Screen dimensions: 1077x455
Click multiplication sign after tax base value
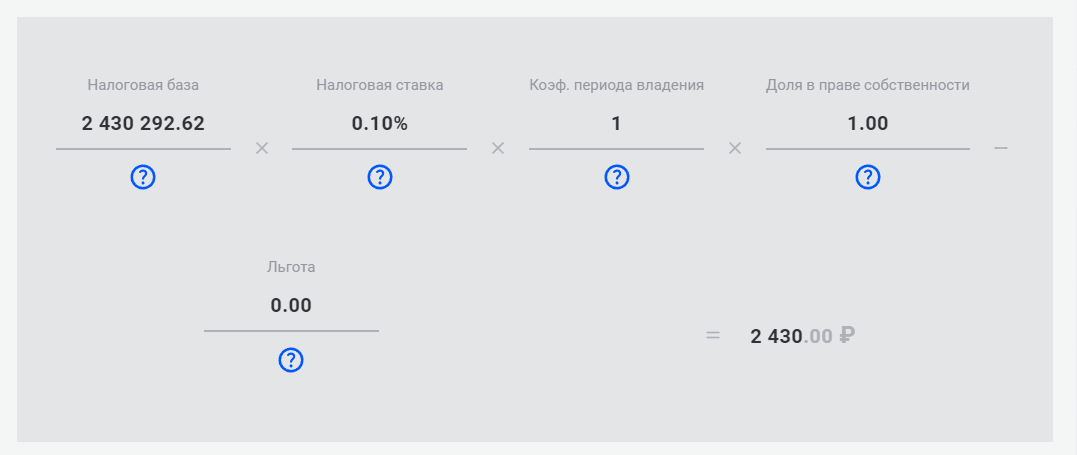pyautogui.click(x=262, y=148)
